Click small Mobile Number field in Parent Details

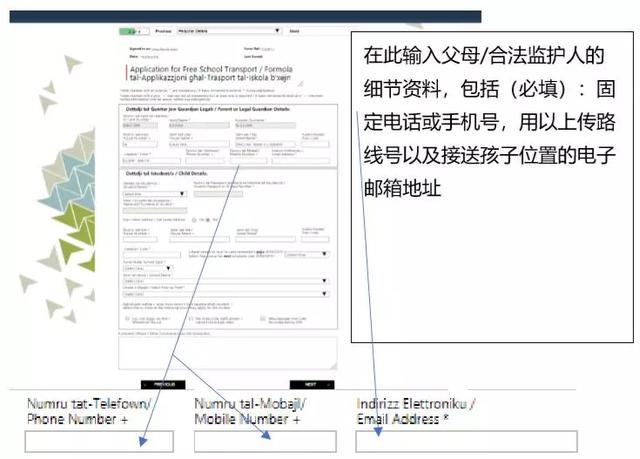(x=249, y=161)
